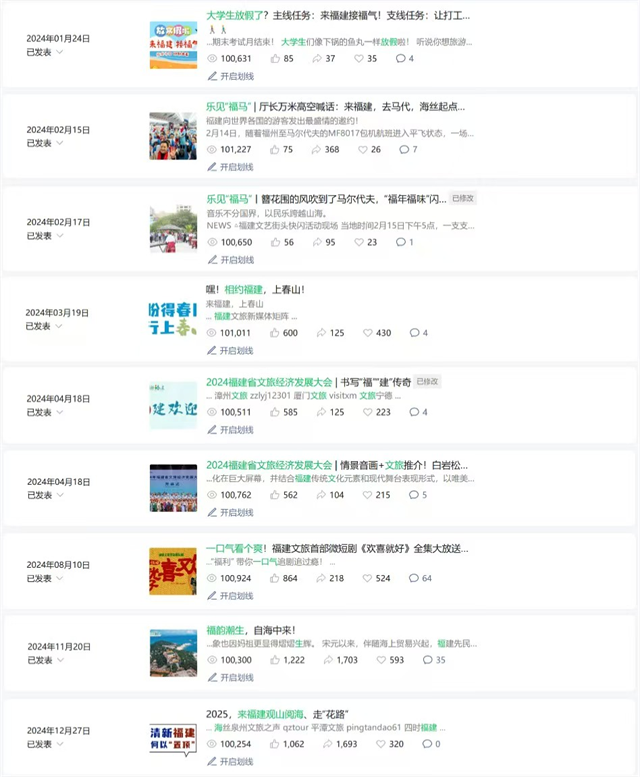Click 开启划线 under 簪花围 article

click(x=231, y=260)
